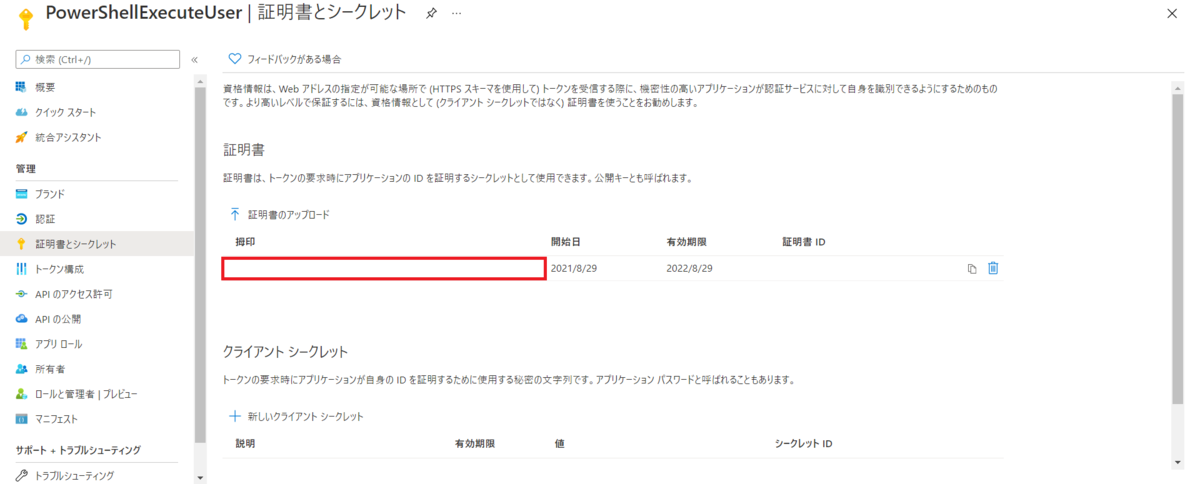The width and height of the screenshot is (1200, 484).
Task: Click the 証明書 ID column header
Action: (x=803, y=242)
